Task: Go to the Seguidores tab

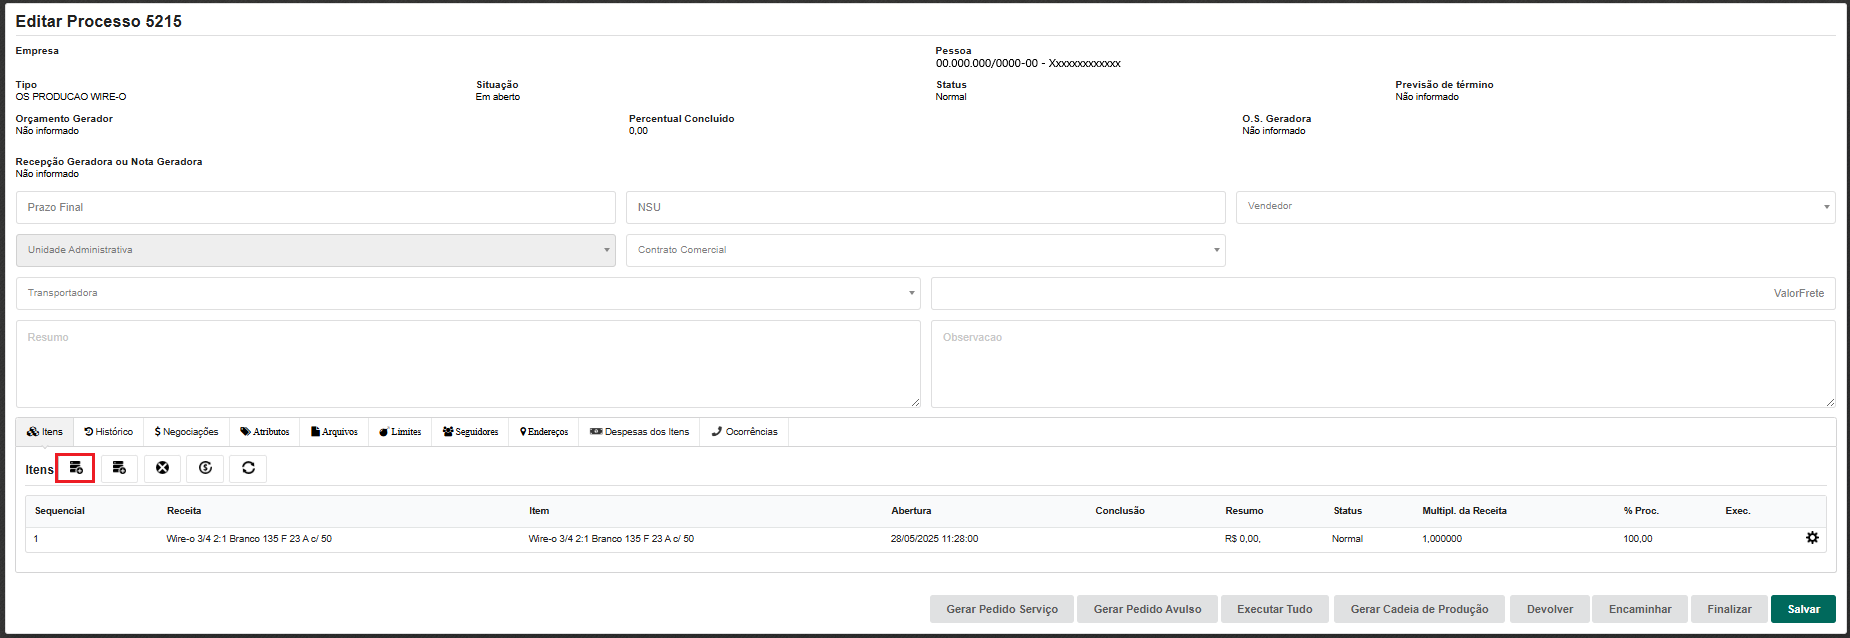Action: pyautogui.click(x=470, y=432)
